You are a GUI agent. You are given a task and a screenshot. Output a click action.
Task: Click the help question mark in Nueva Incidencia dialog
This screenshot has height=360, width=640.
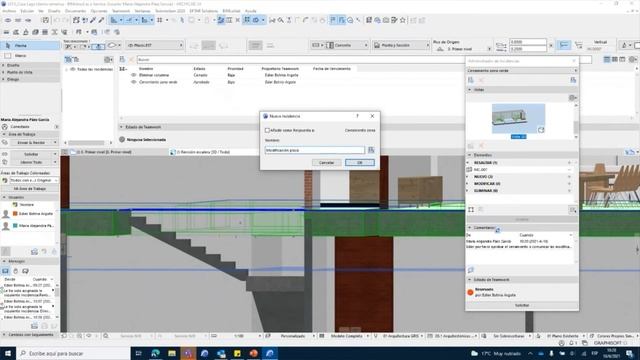(357, 116)
